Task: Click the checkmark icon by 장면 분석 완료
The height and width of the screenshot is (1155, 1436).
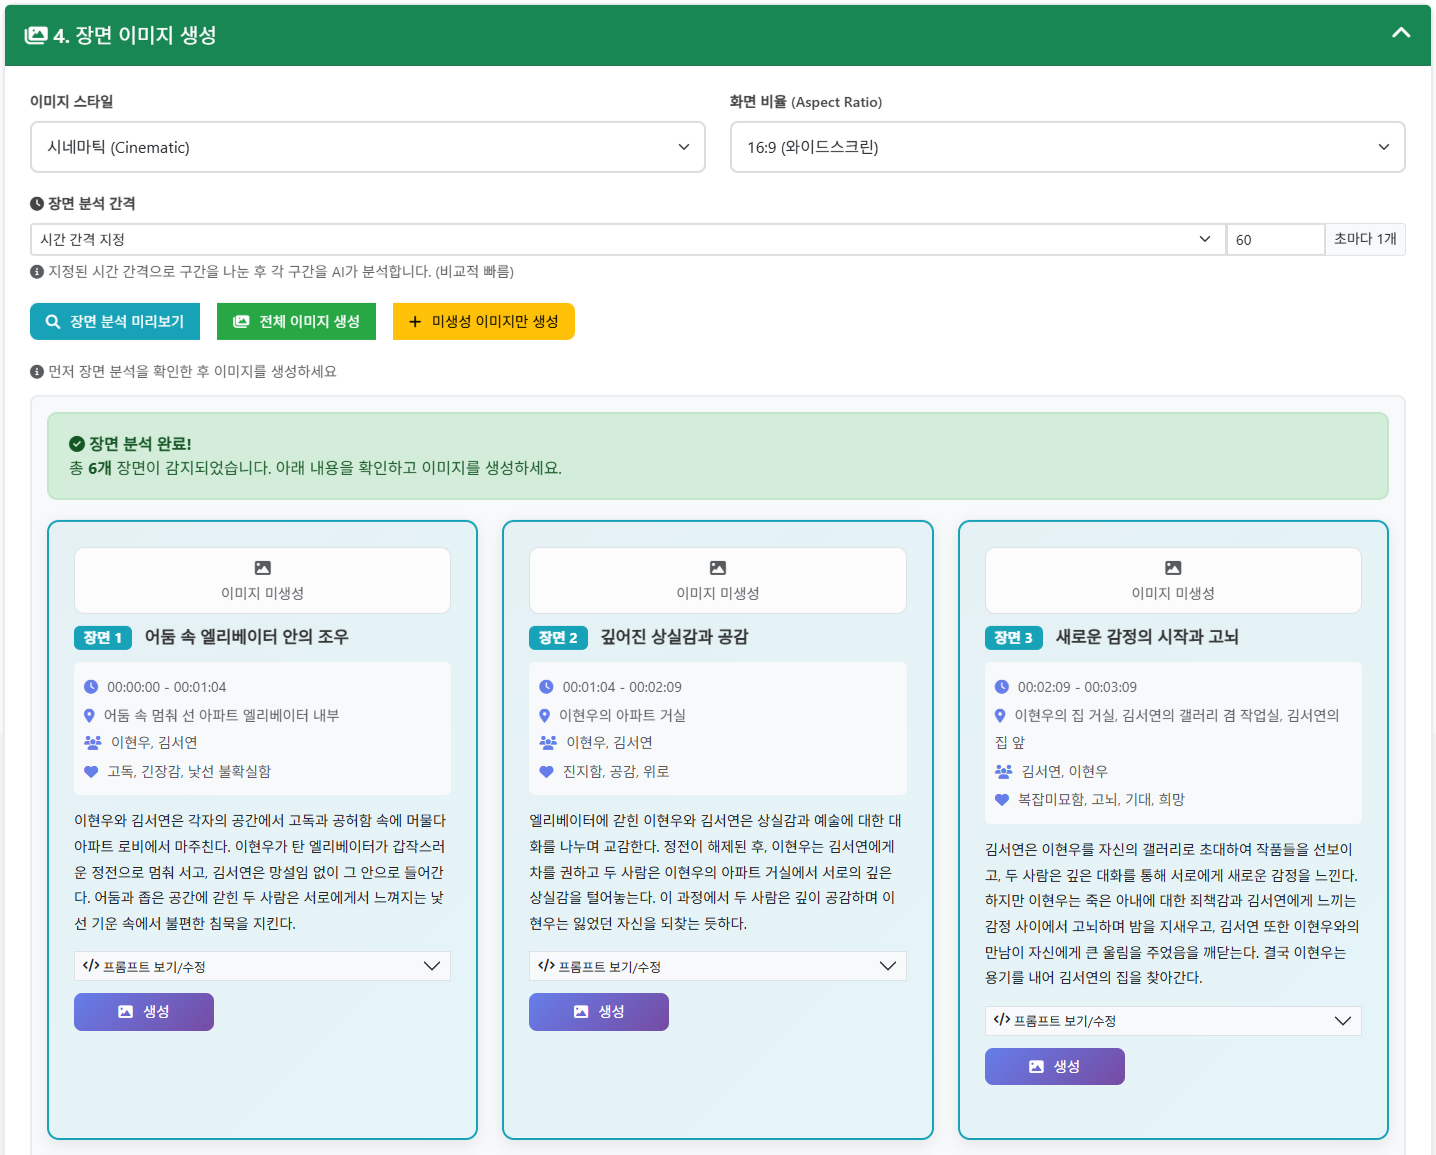Action: tap(76, 443)
